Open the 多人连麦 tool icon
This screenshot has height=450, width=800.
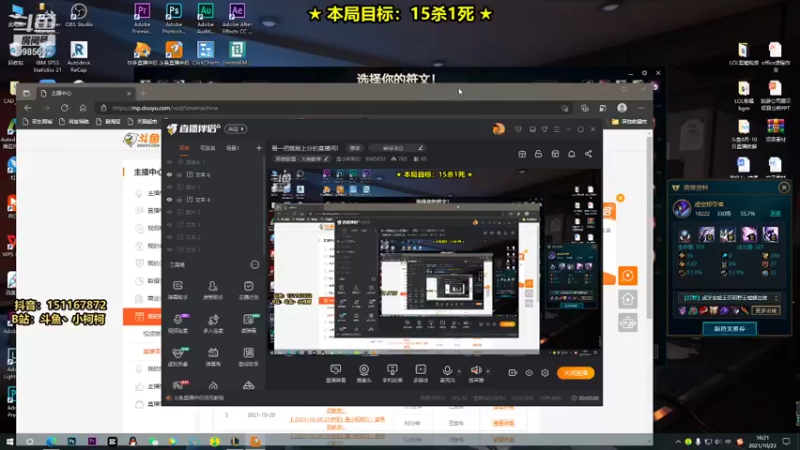pos(213,323)
